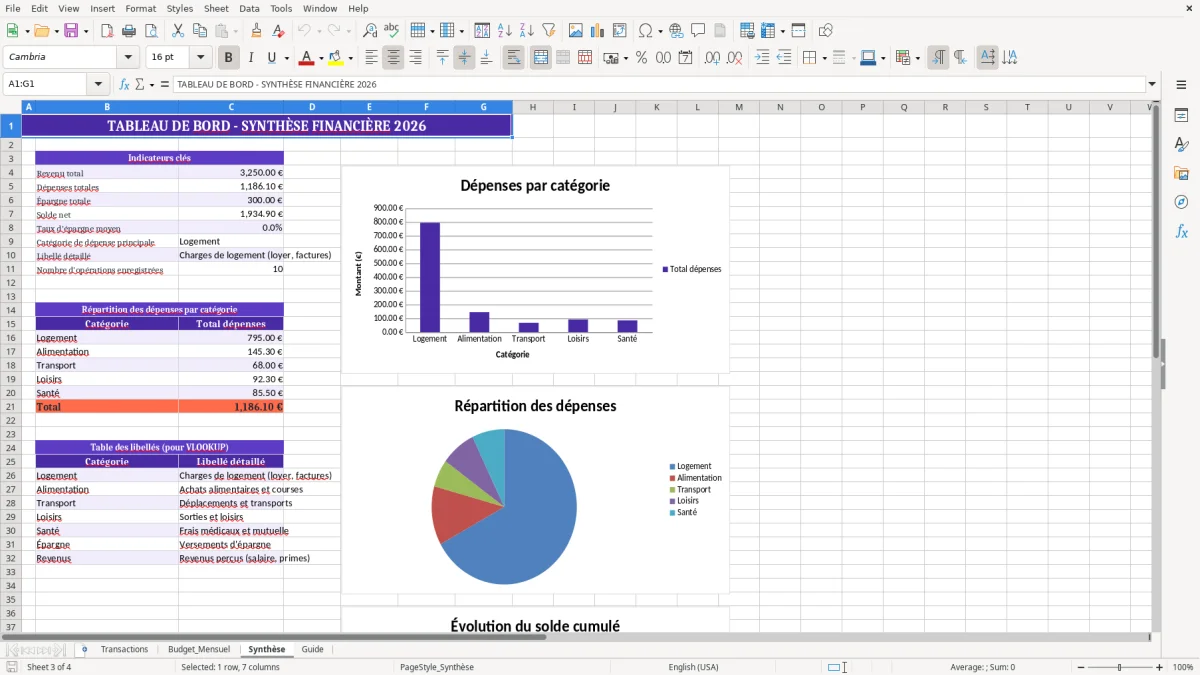Click Sort Descending icon
This screenshot has width=1200, height=675.
(x=527, y=31)
